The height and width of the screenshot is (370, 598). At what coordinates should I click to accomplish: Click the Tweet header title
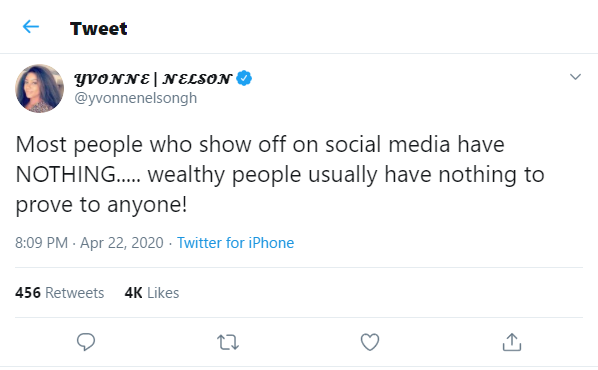tap(98, 29)
